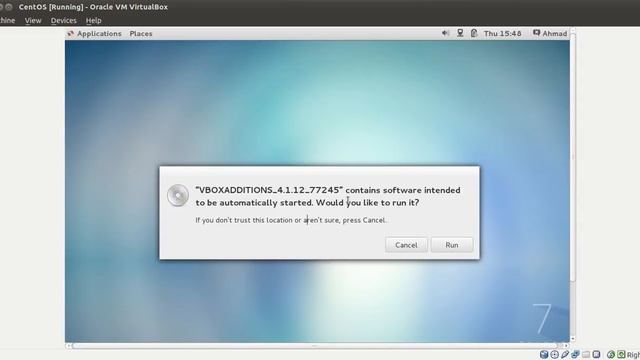Open the Help menu of VirtualBox
Image resolution: width=640 pixels, height=360 pixels.
click(x=93, y=20)
